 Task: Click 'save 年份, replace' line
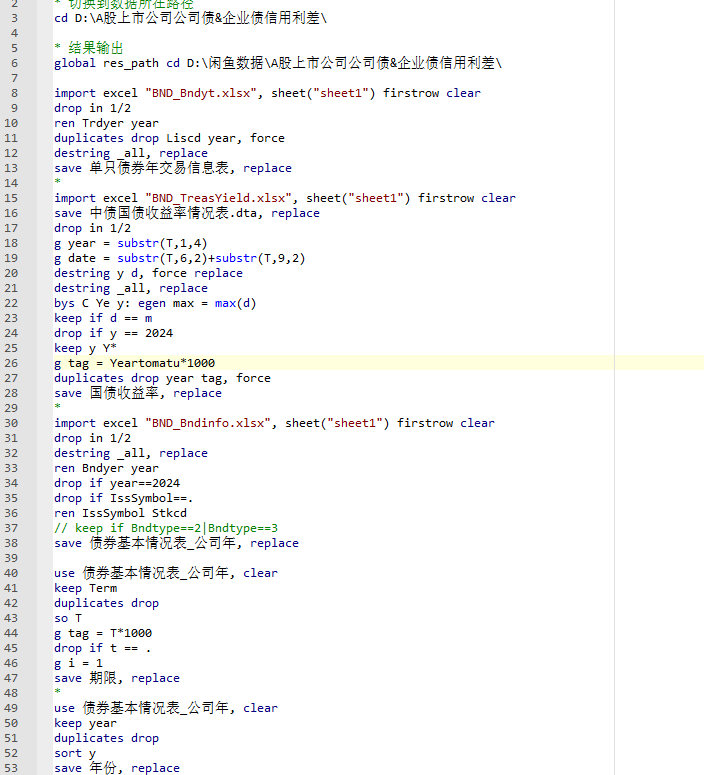pyautogui.click(x=117, y=768)
